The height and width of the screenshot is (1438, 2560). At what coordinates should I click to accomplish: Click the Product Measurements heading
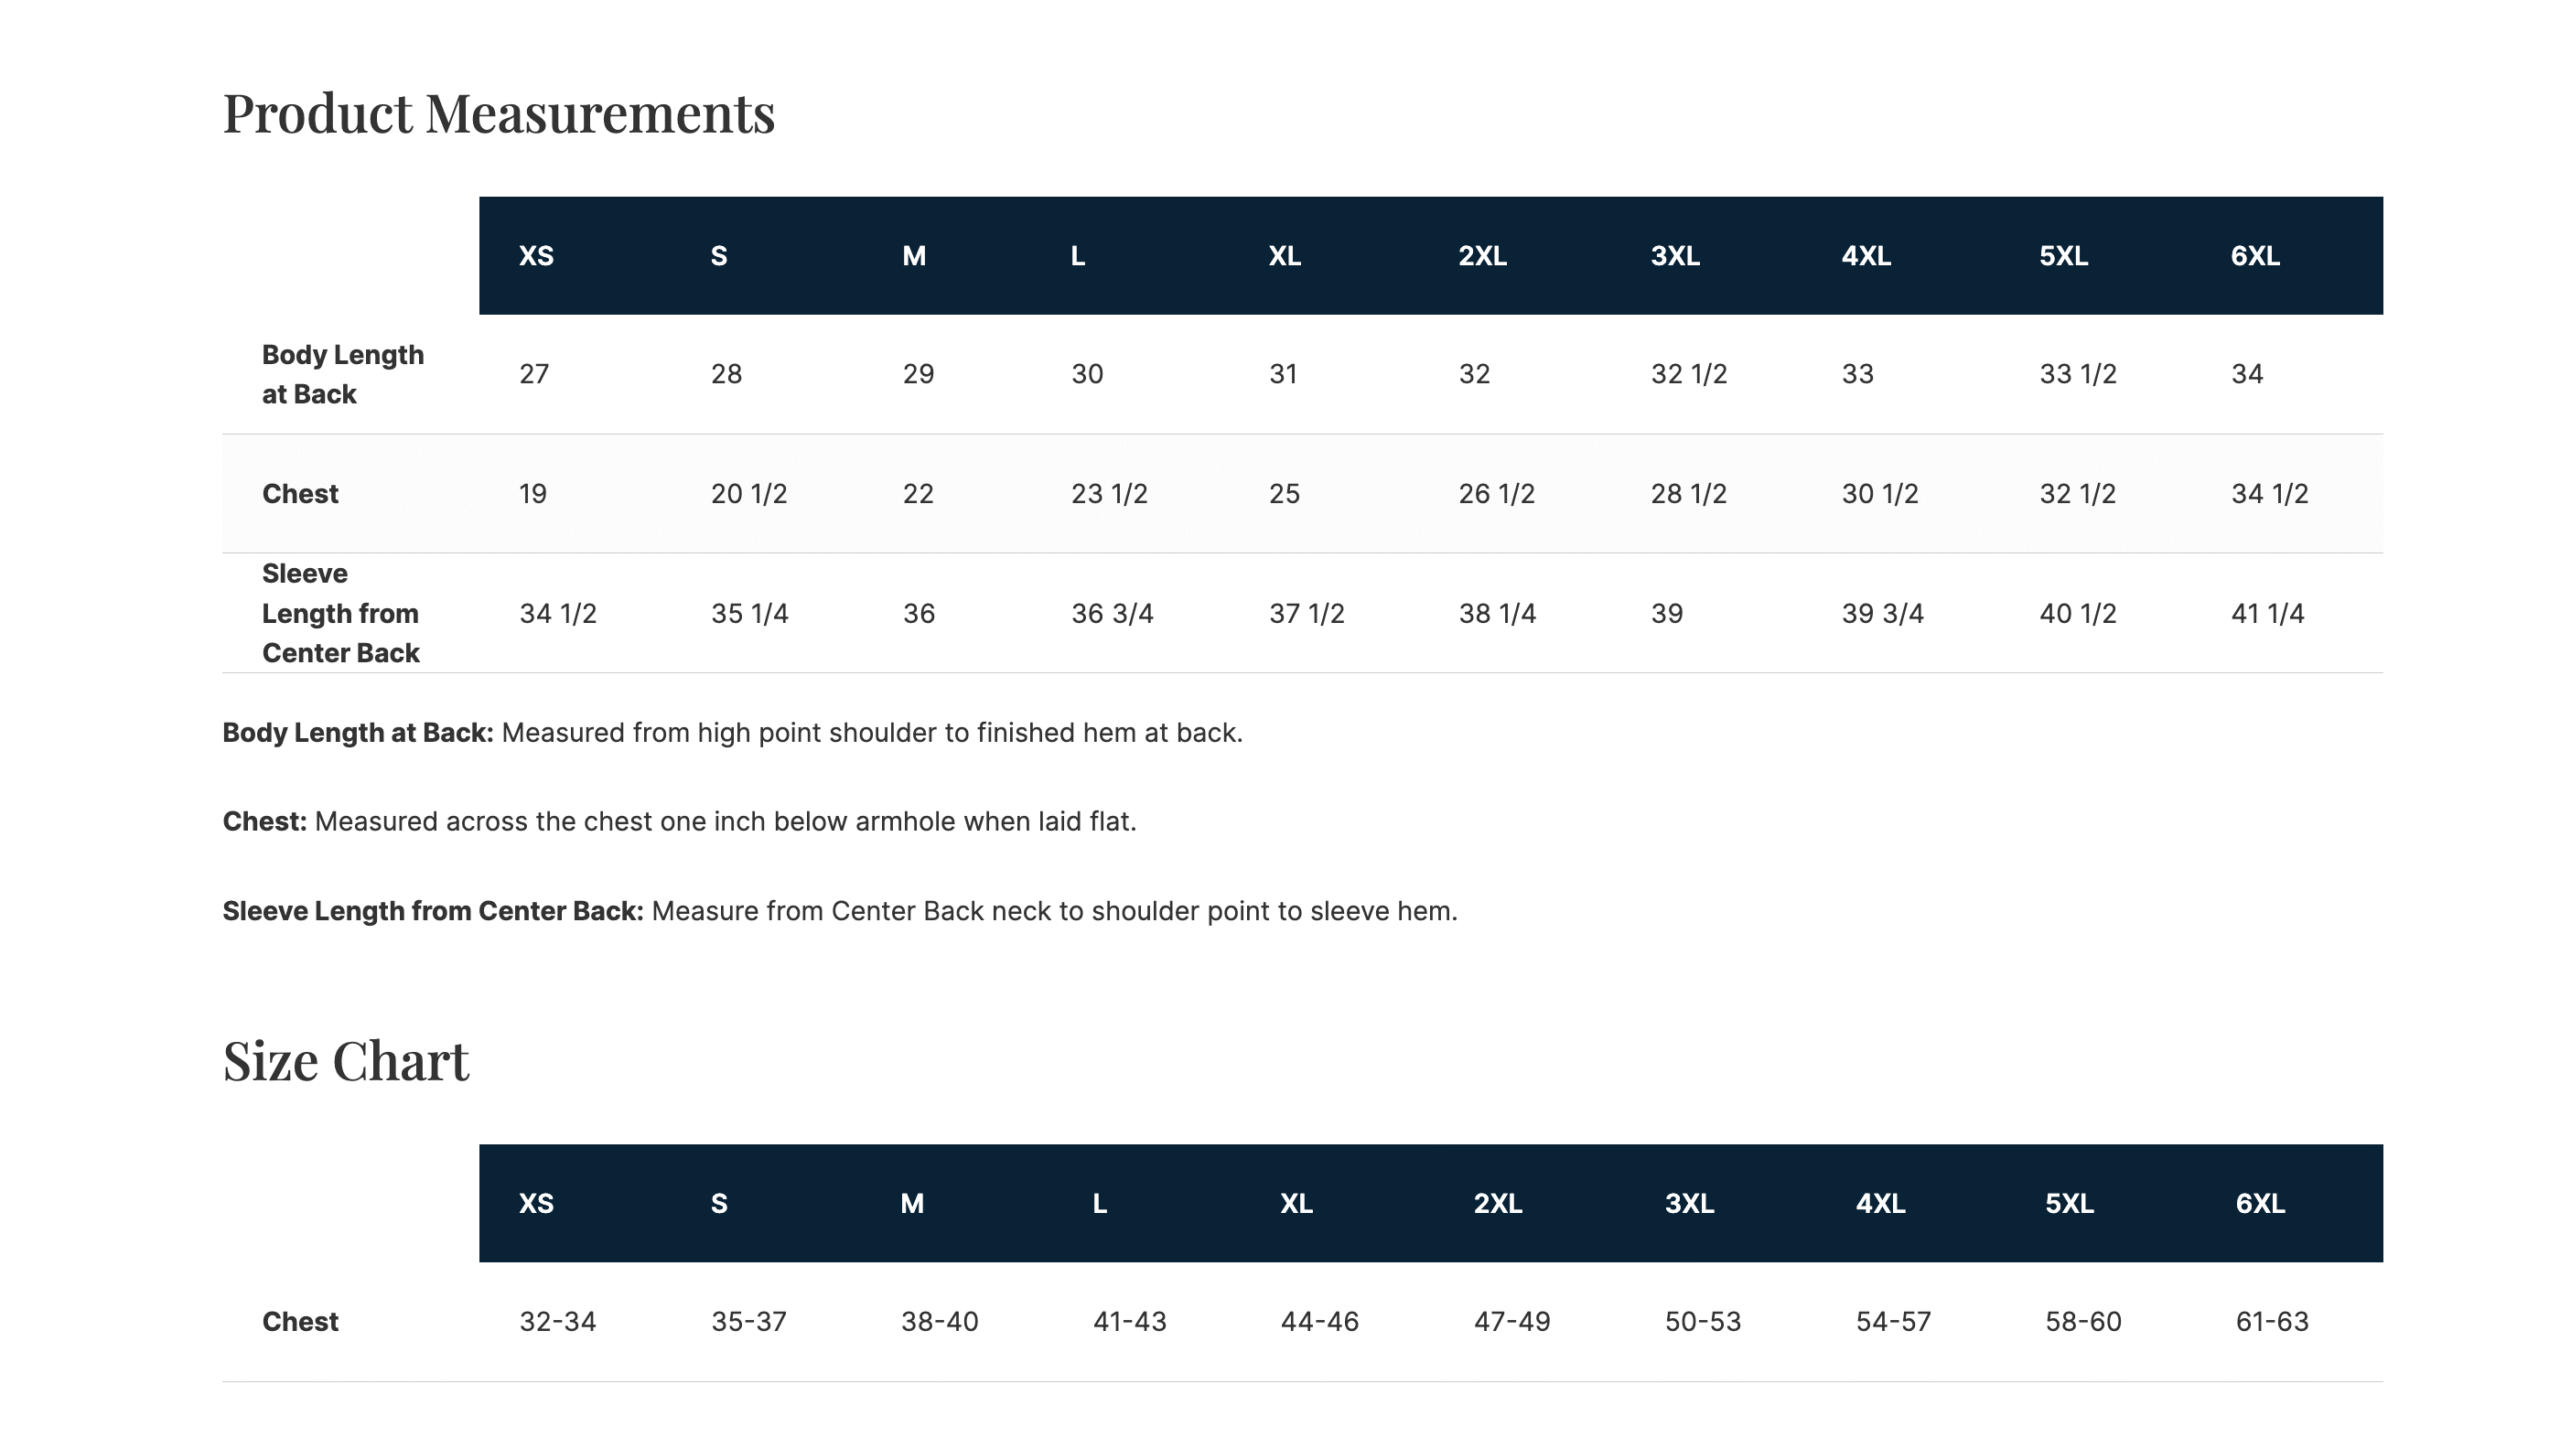498,113
